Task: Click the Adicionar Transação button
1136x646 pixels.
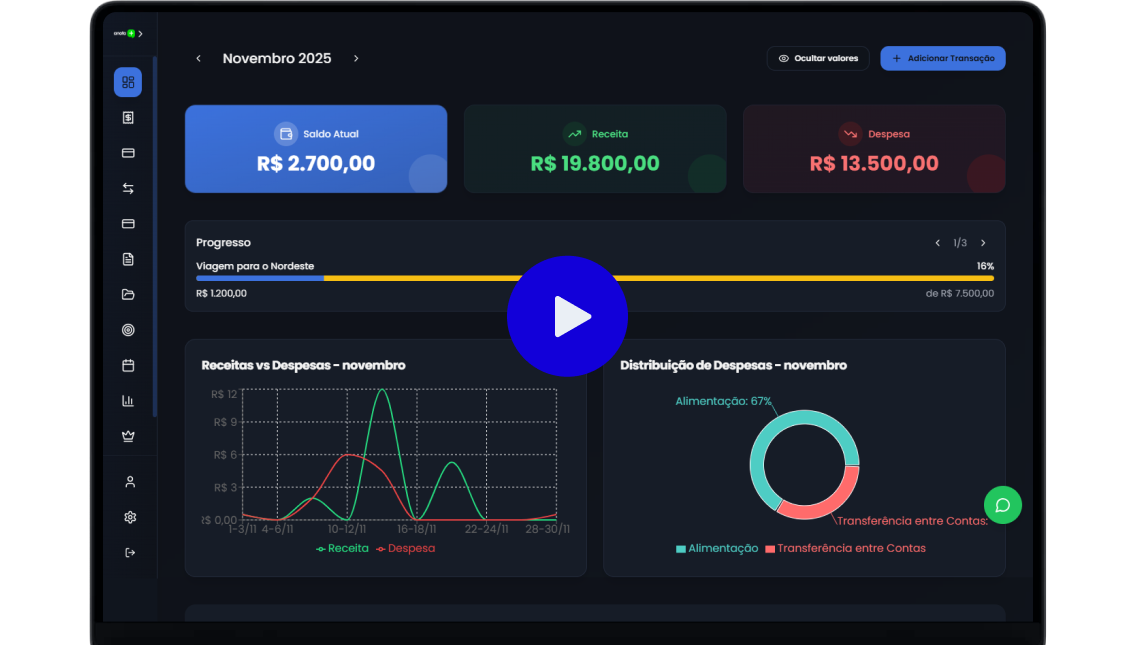Action: (942, 59)
